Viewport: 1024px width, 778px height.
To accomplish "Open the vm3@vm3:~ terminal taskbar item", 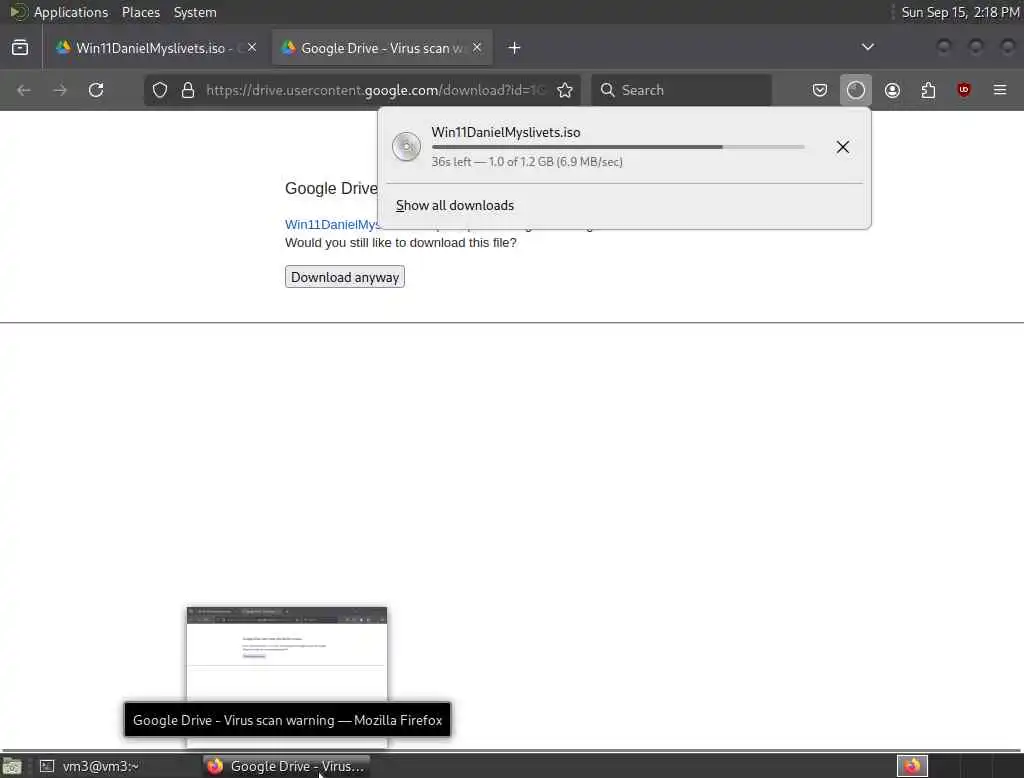I will tap(101, 766).
